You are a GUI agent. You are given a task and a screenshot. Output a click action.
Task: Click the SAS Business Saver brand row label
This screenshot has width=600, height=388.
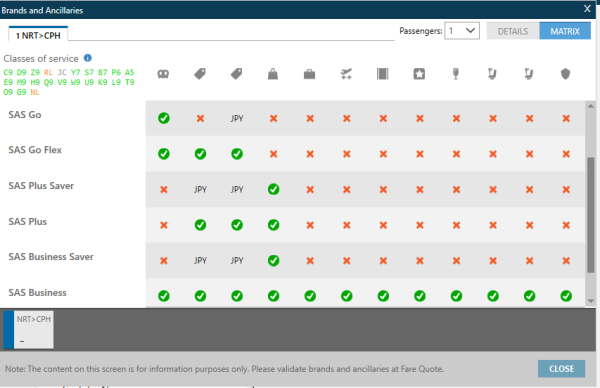pos(51,257)
